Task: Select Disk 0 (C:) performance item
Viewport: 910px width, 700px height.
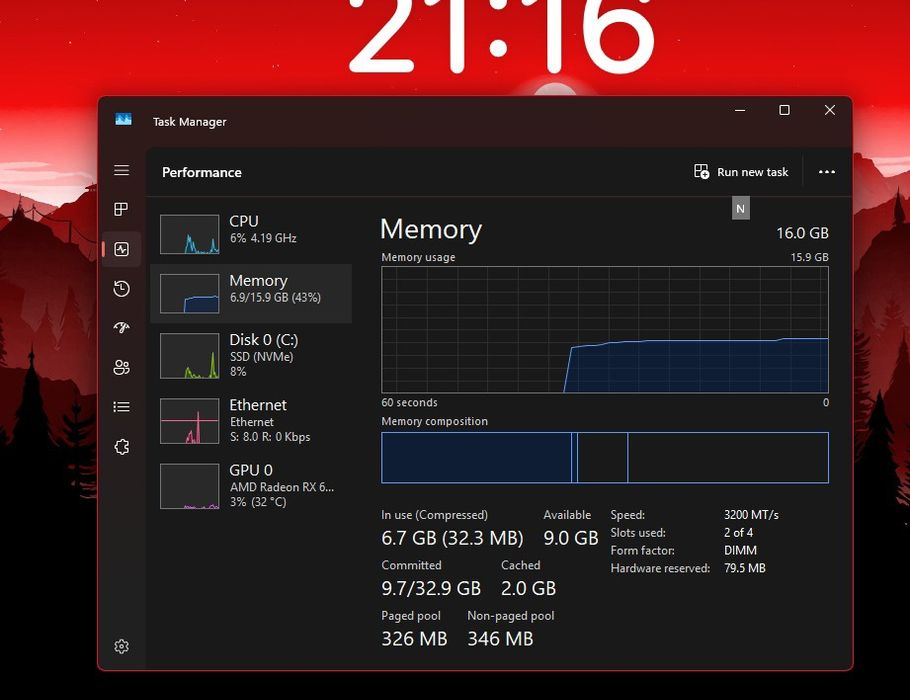Action: (x=251, y=355)
